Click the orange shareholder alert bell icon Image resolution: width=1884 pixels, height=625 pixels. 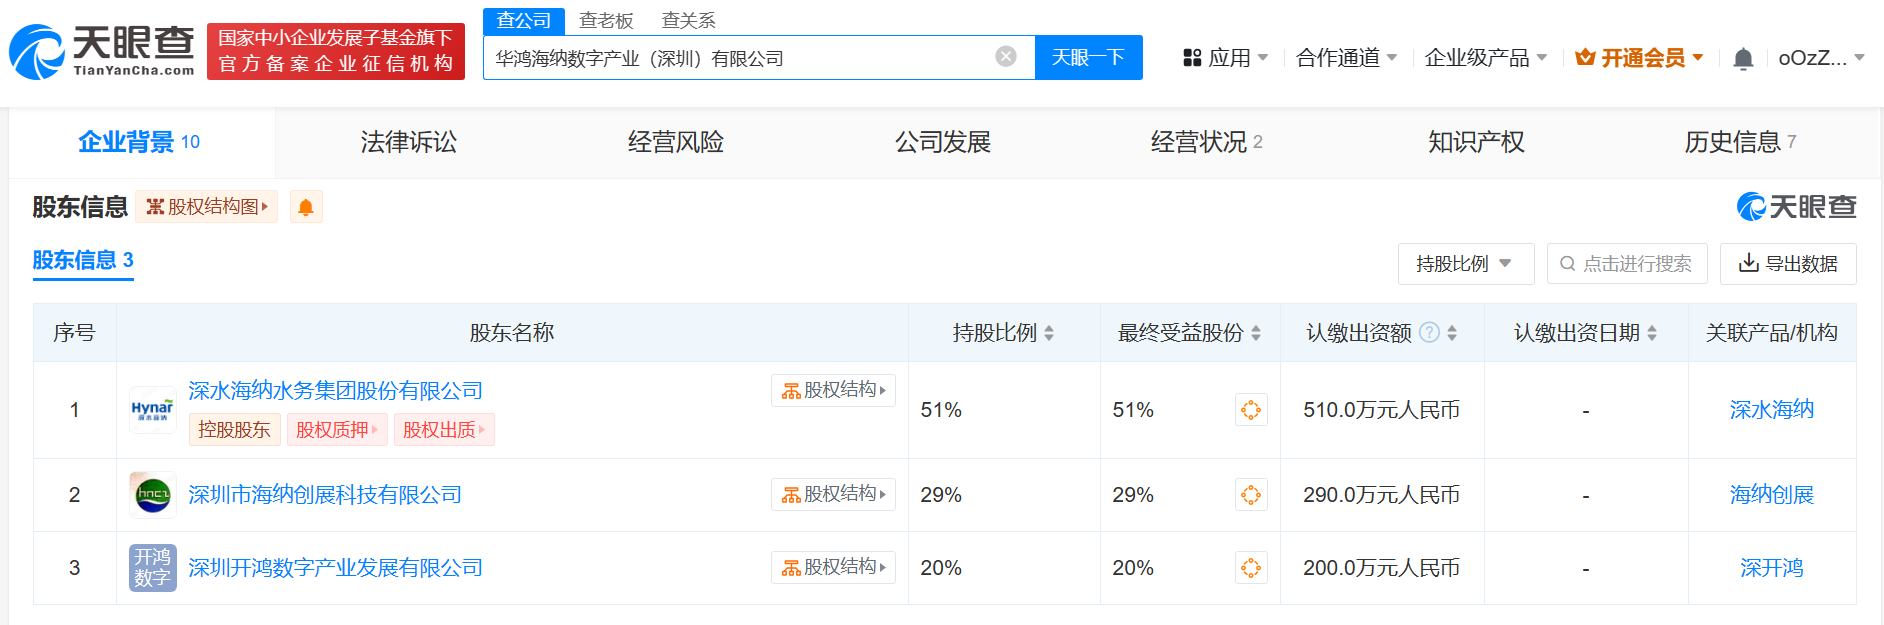(306, 207)
